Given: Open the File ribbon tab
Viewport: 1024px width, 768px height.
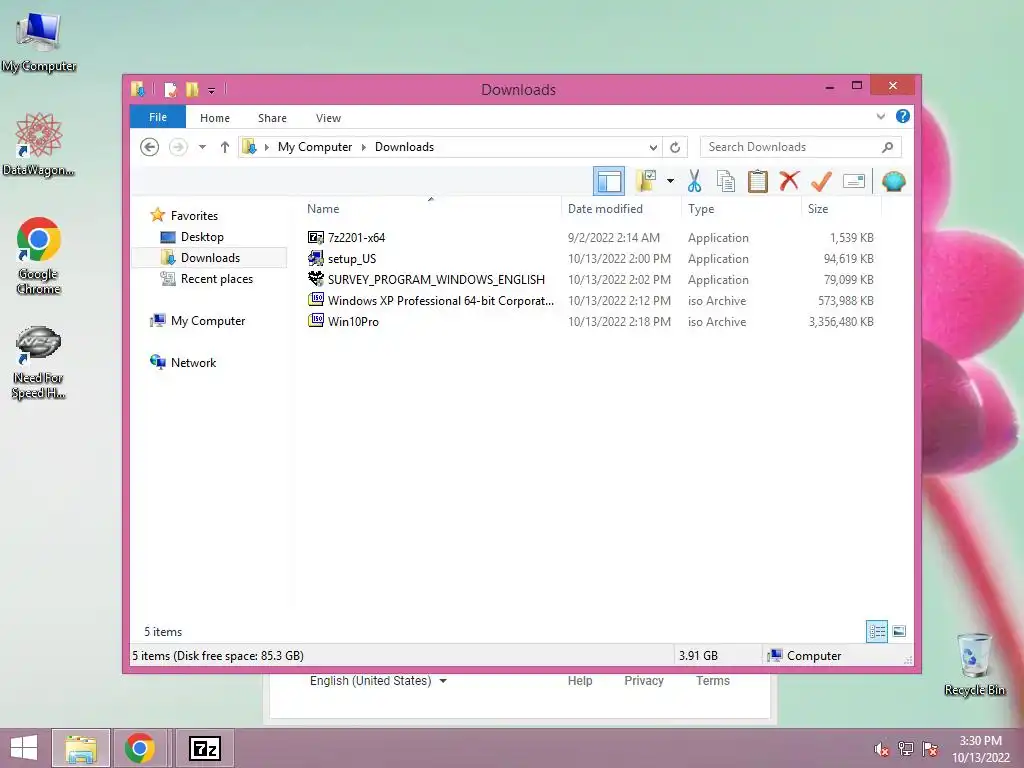Looking at the screenshot, I should point(157,117).
